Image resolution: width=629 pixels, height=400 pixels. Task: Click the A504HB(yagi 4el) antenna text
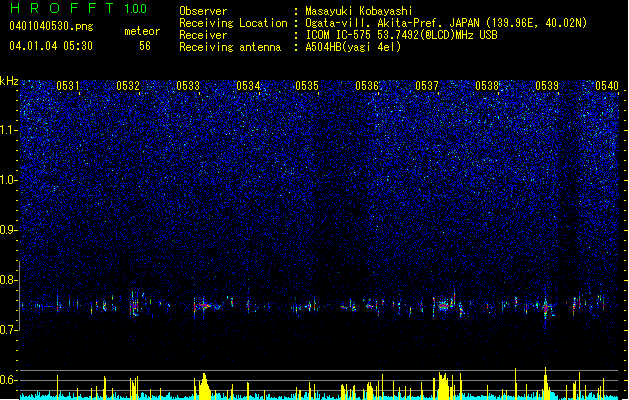(x=353, y=47)
